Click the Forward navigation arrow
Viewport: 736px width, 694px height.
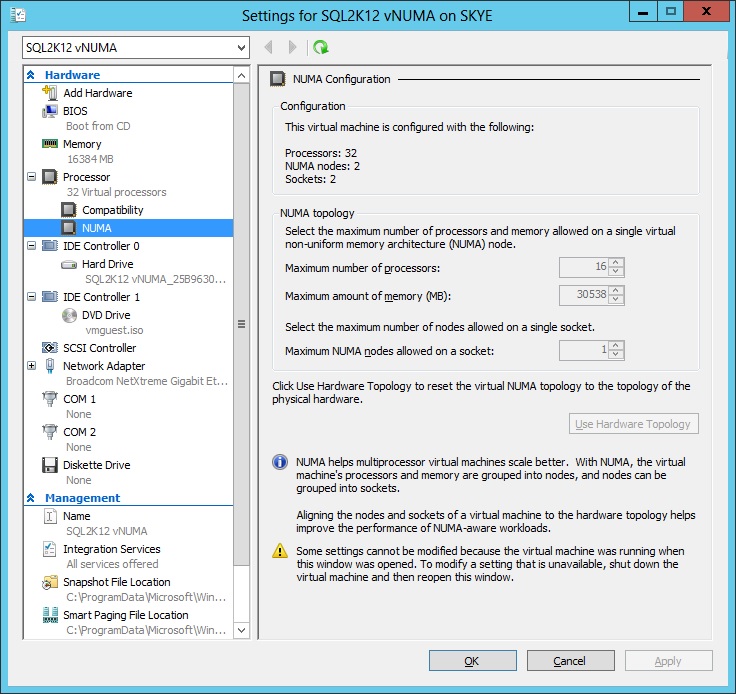coord(292,47)
